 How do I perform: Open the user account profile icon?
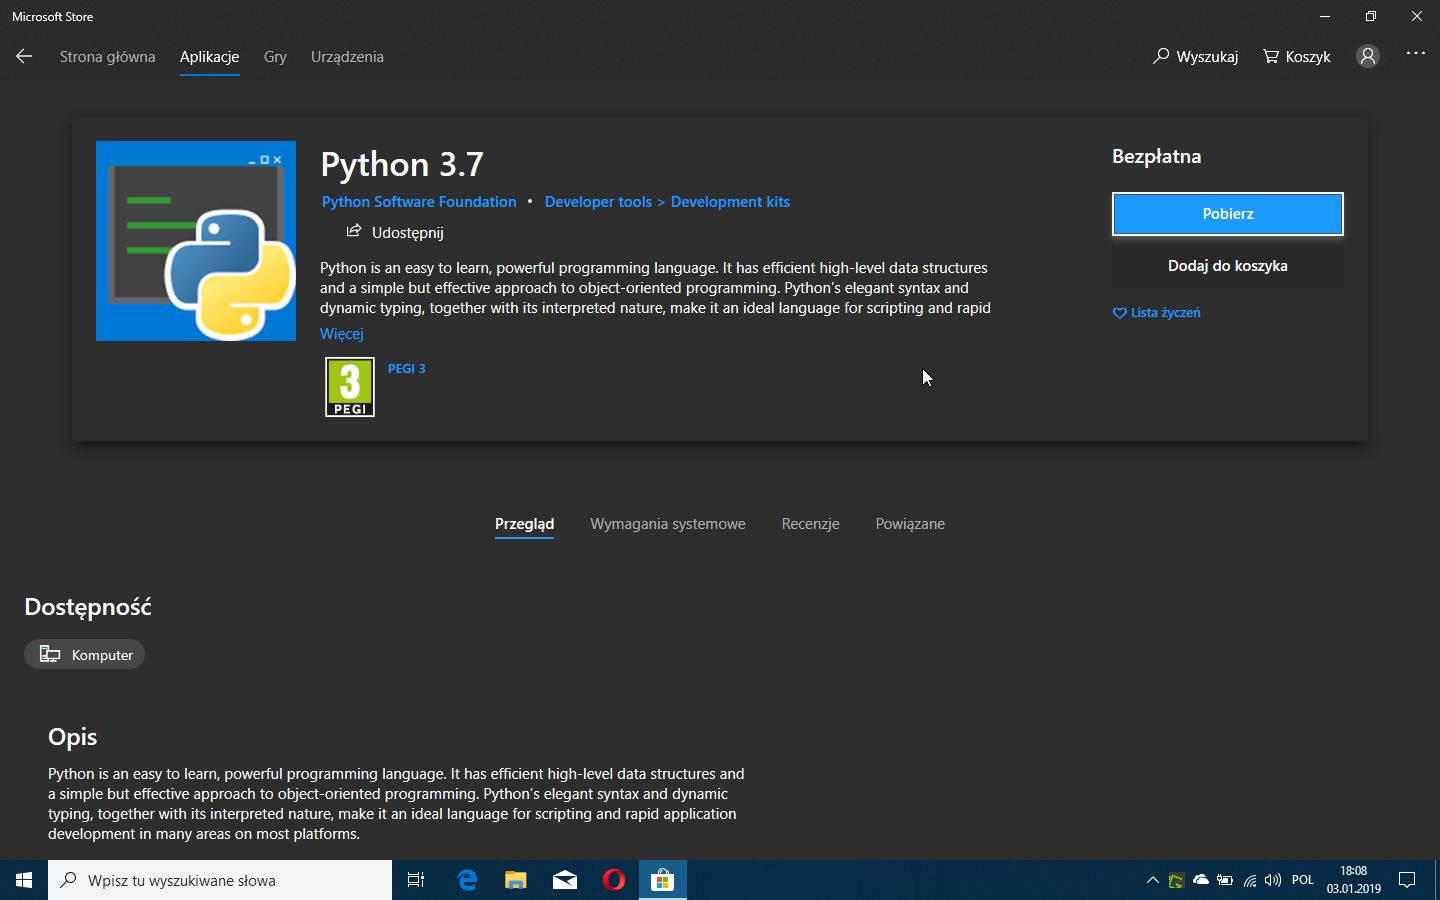point(1367,57)
